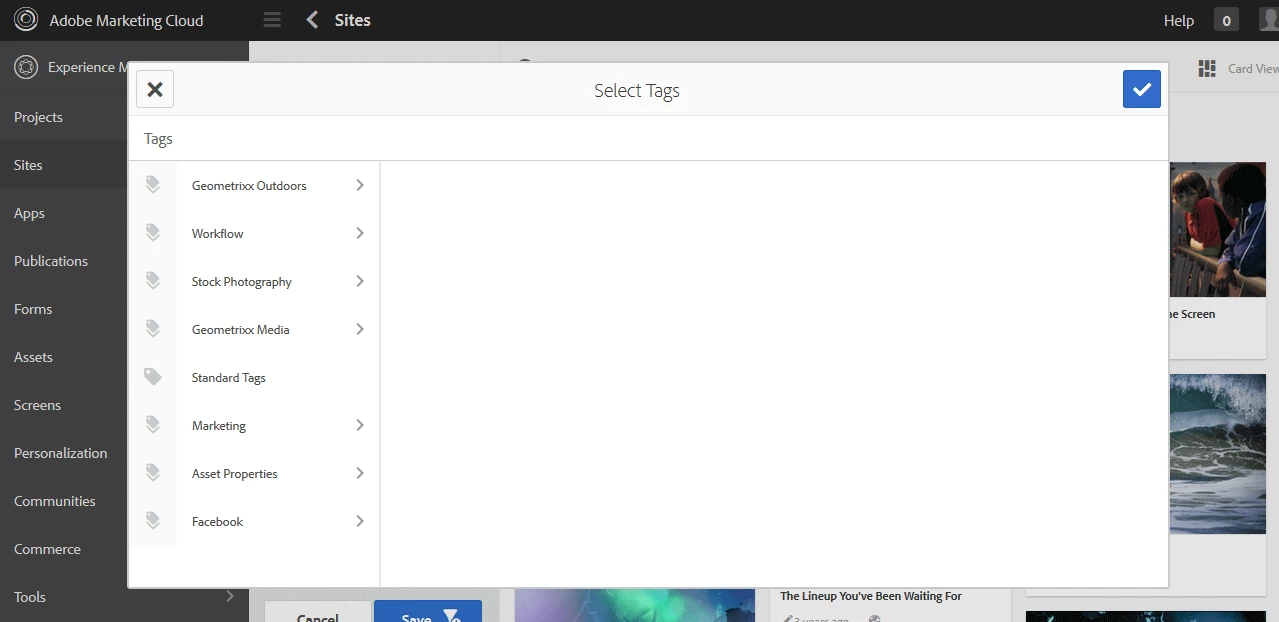Screen dimensions: 1279x622
Task: Click the Adobe Marketing Cloud logo icon
Action: tap(25, 20)
